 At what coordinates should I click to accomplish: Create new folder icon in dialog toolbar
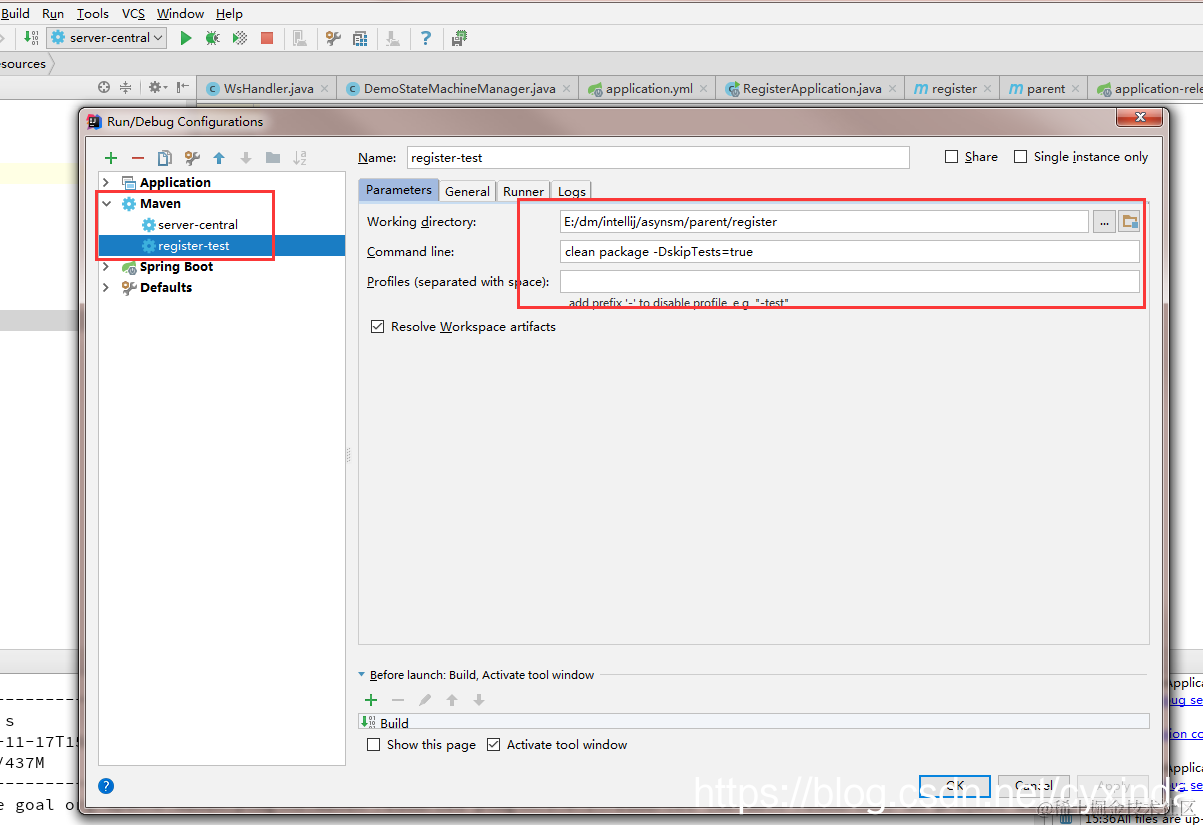click(x=273, y=158)
